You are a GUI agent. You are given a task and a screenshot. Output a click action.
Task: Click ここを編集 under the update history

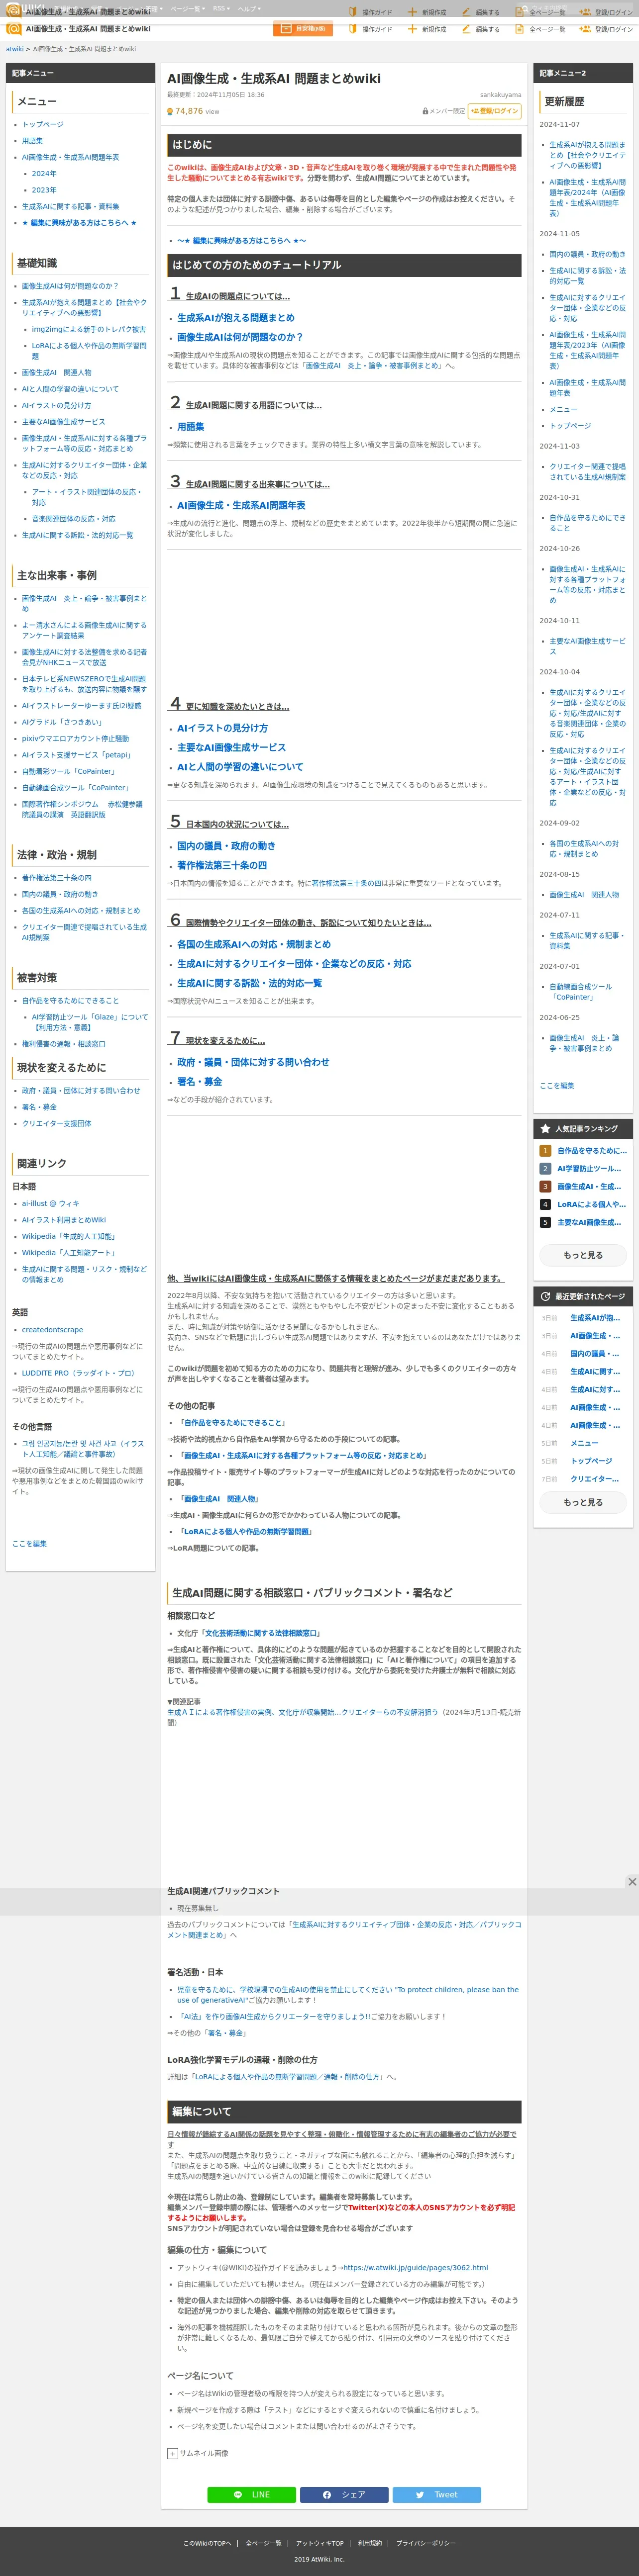[x=557, y=1085]
